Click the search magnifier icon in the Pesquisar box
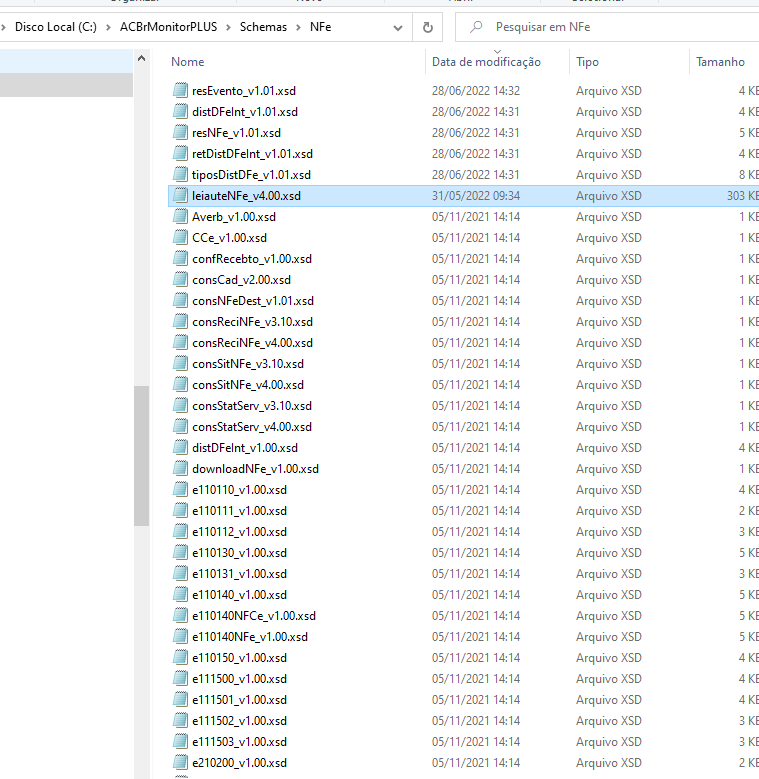Image resolution: width=759 pixels, height=779 pixels. 476,27
